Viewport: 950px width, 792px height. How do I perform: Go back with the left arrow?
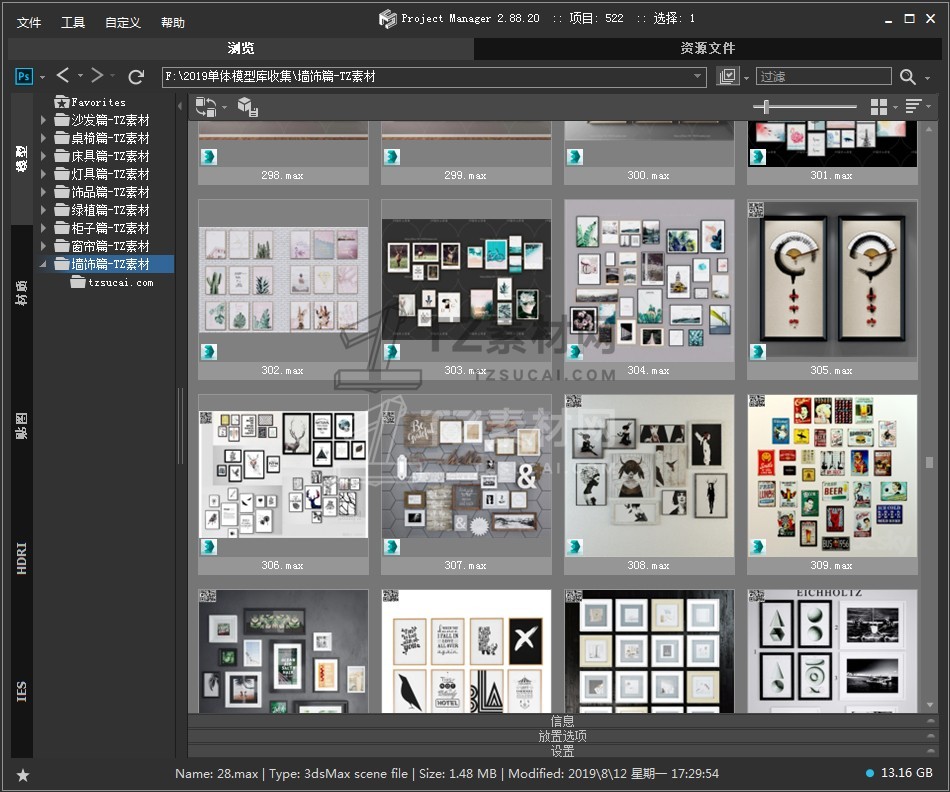(x=63, y=76)
